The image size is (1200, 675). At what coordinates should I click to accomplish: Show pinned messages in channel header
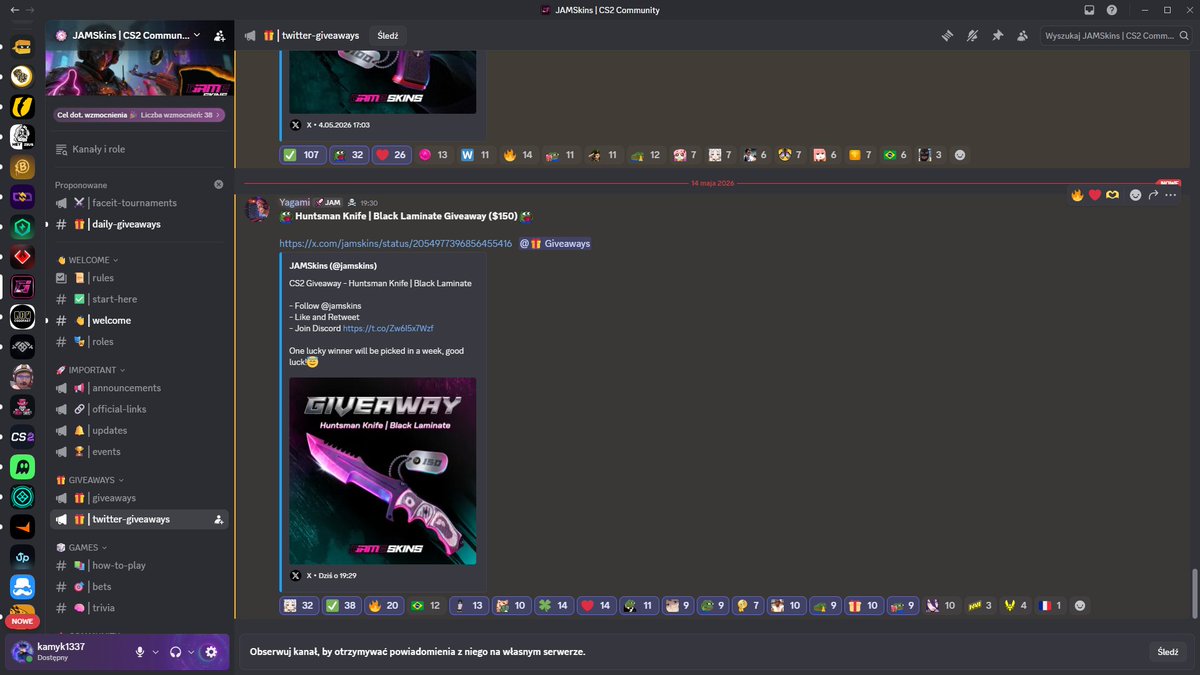[997, 35]
